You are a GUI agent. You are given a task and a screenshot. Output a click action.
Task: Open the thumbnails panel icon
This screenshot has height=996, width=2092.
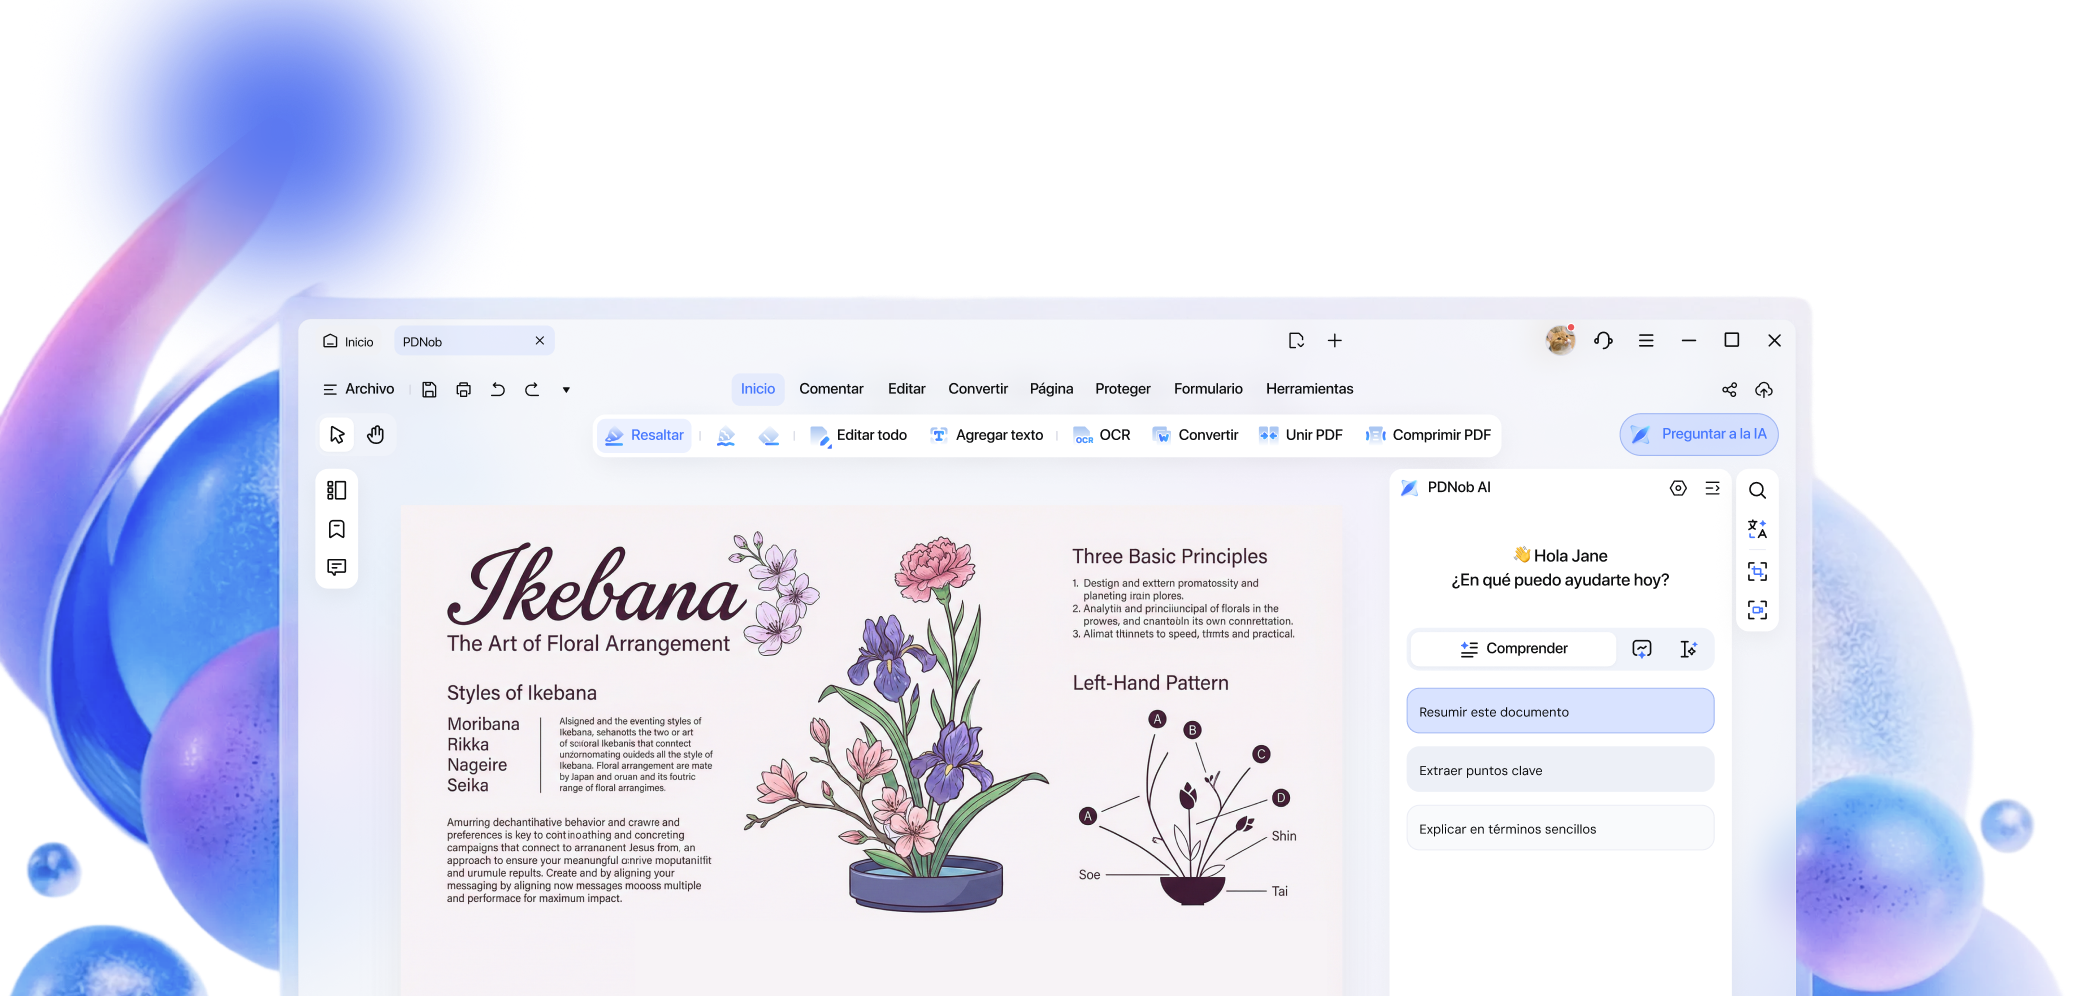click(337, 490)
